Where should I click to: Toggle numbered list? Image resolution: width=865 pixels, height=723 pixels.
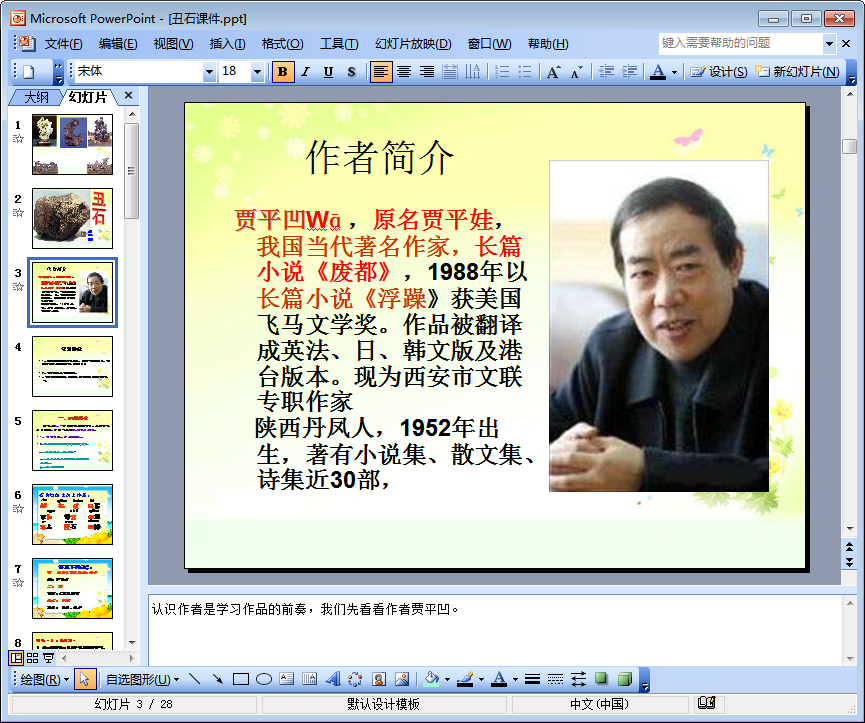(x=501, y=72)
